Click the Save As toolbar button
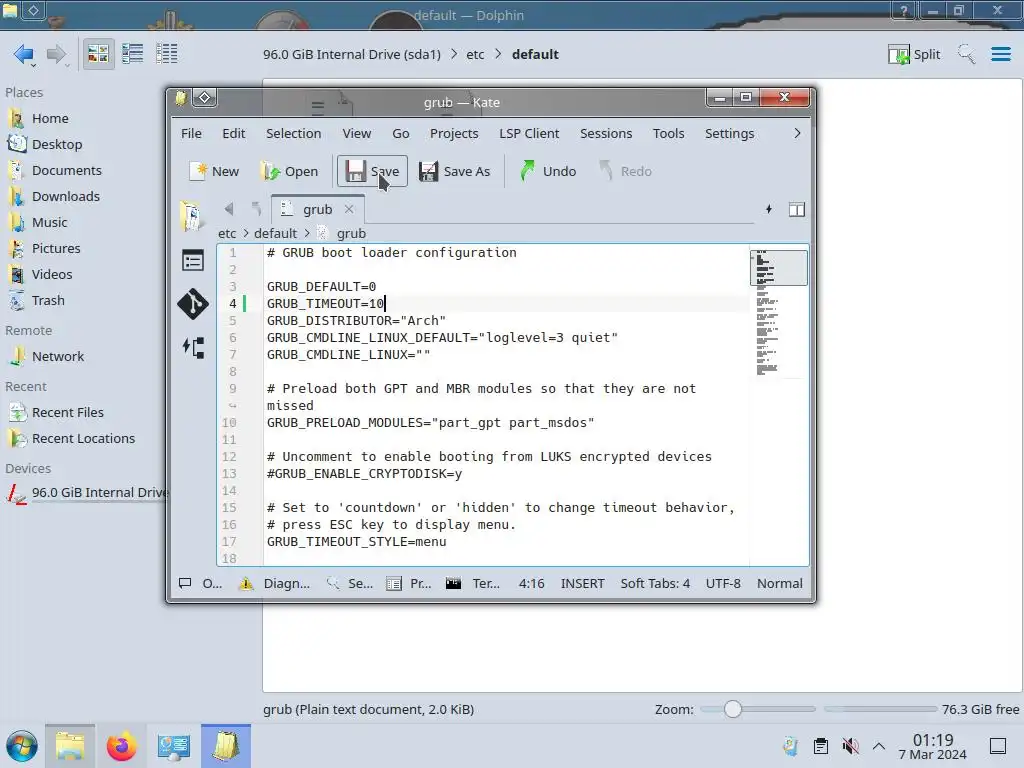This screenshot has width=1024, height=768. (455, 171)
